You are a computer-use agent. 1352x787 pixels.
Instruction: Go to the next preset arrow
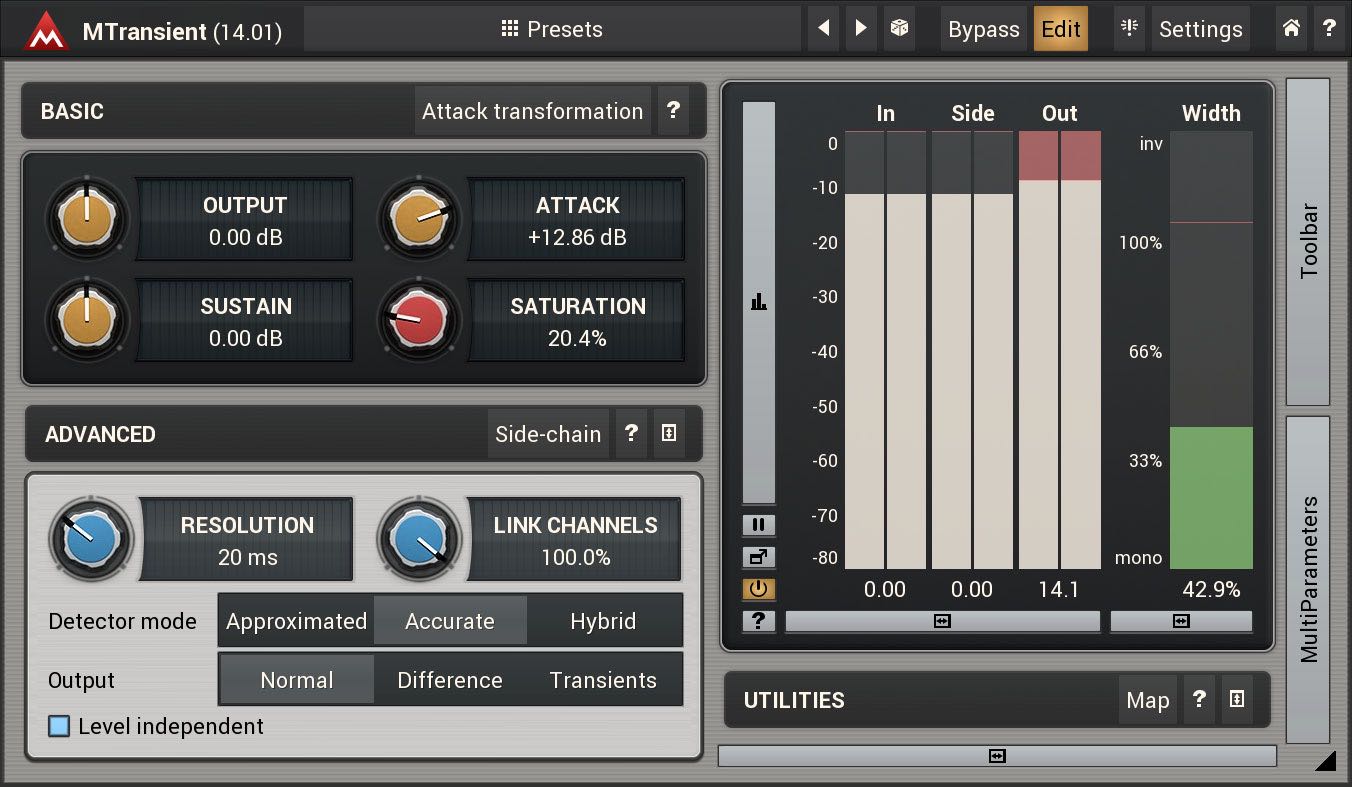[x=860, y=29]
